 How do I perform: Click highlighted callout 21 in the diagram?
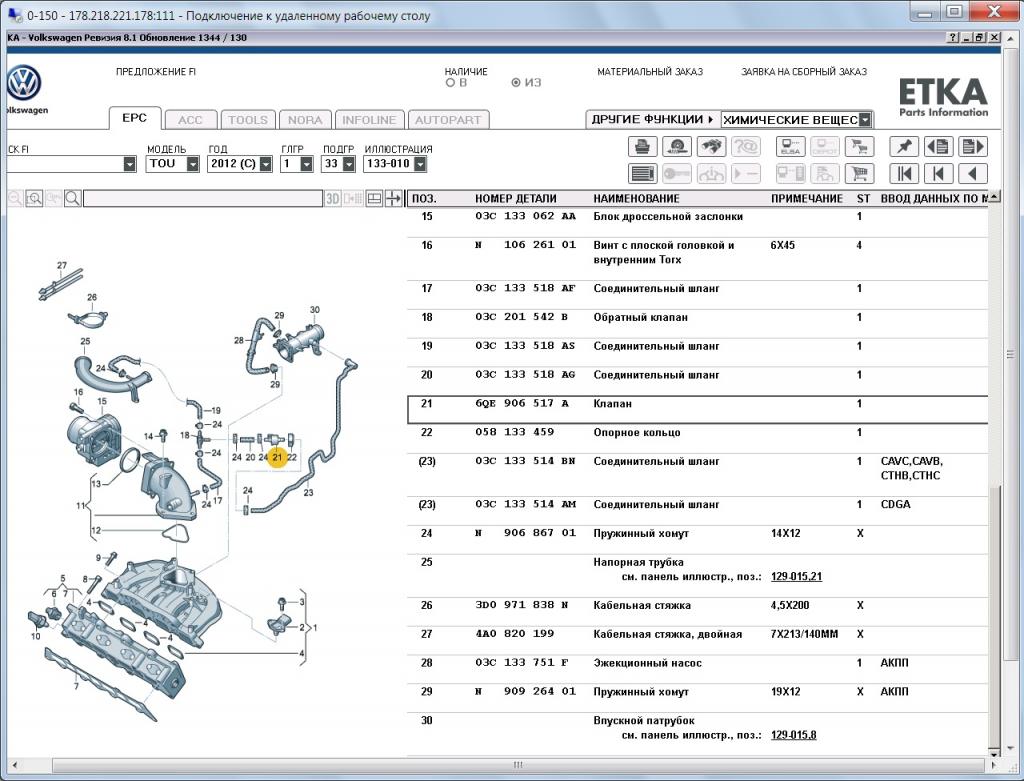(278, 457)
